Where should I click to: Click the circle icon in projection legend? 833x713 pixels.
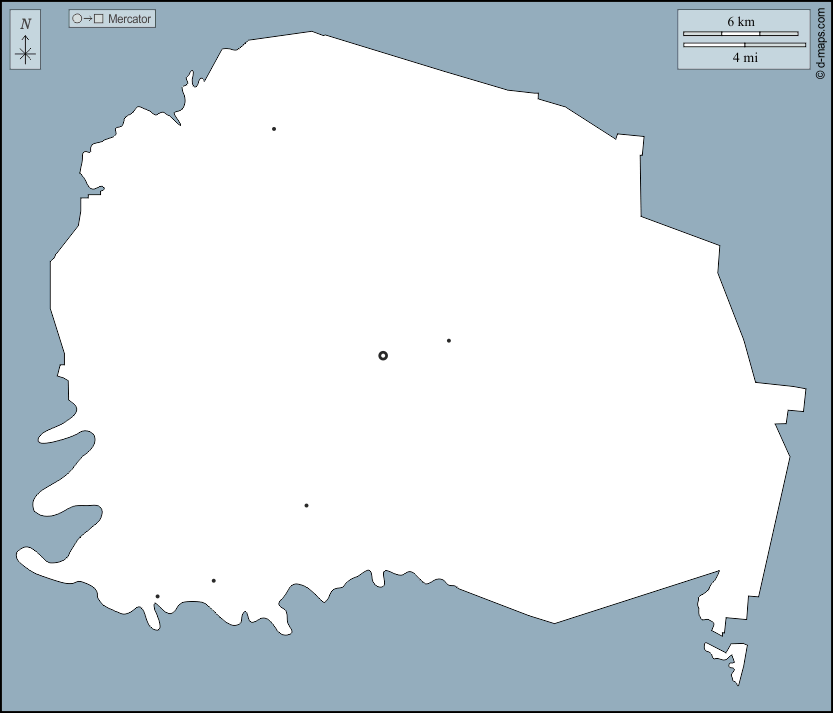tap(76, 19)
